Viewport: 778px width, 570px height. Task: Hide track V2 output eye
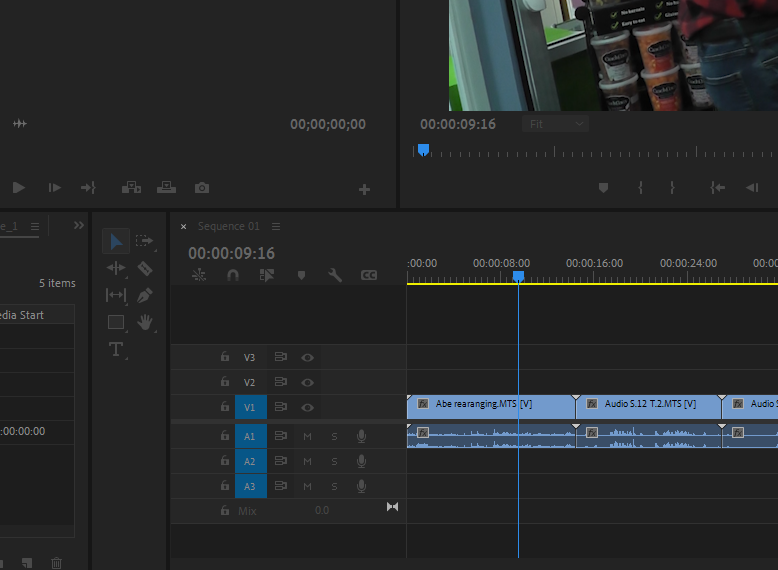307,382
